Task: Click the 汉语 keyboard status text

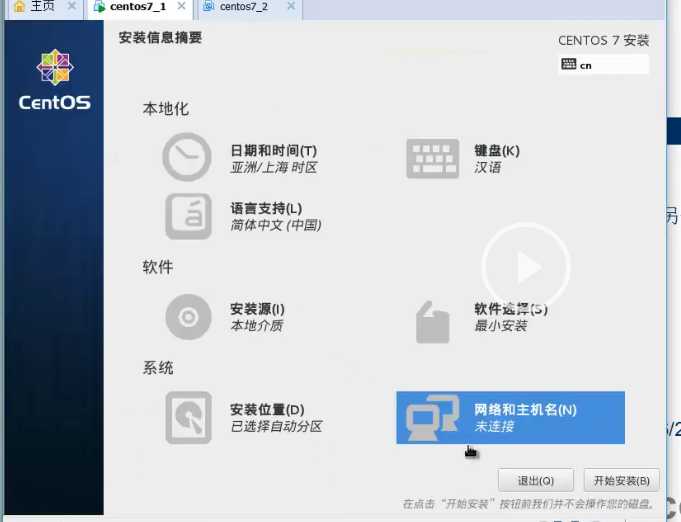Action: (x=487, y=168)
